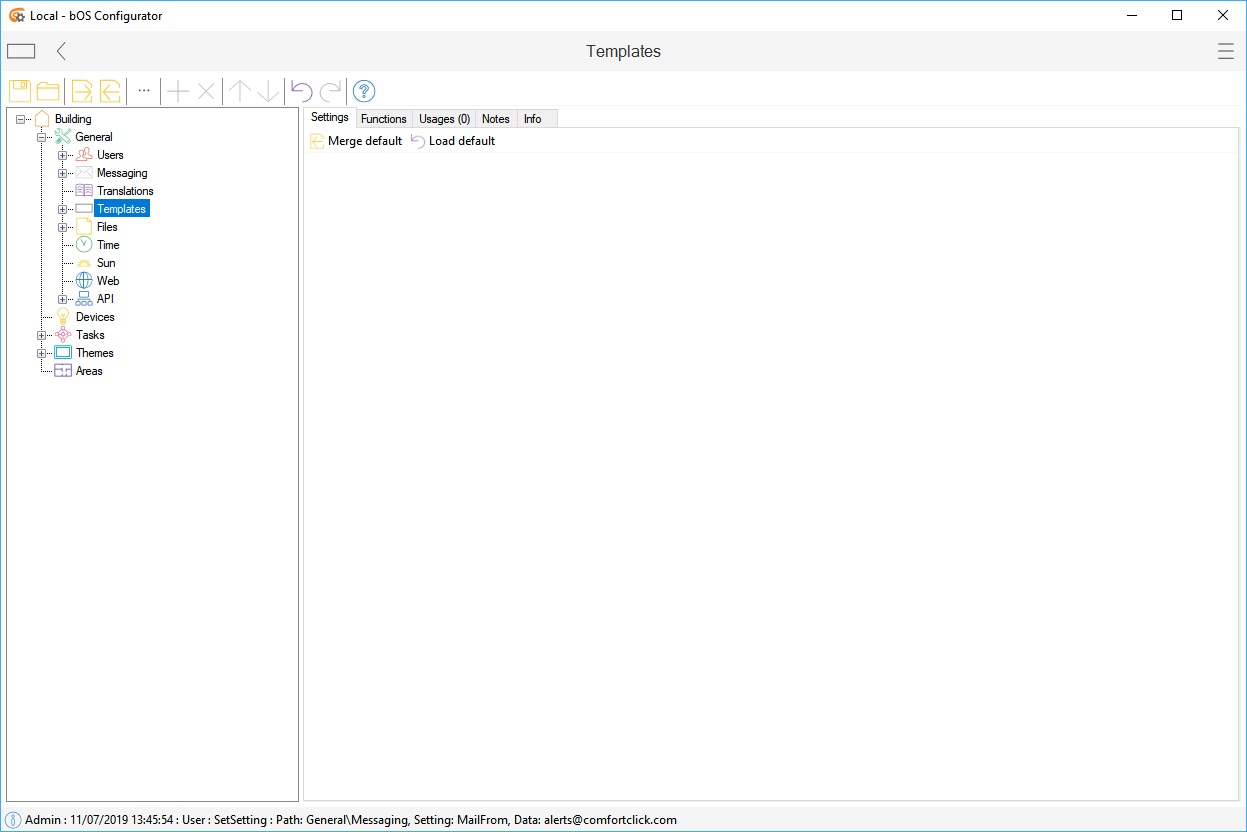Viewport: 1247px width, 832px height.
Task: Select the Translations tree label
Action: 125,191
